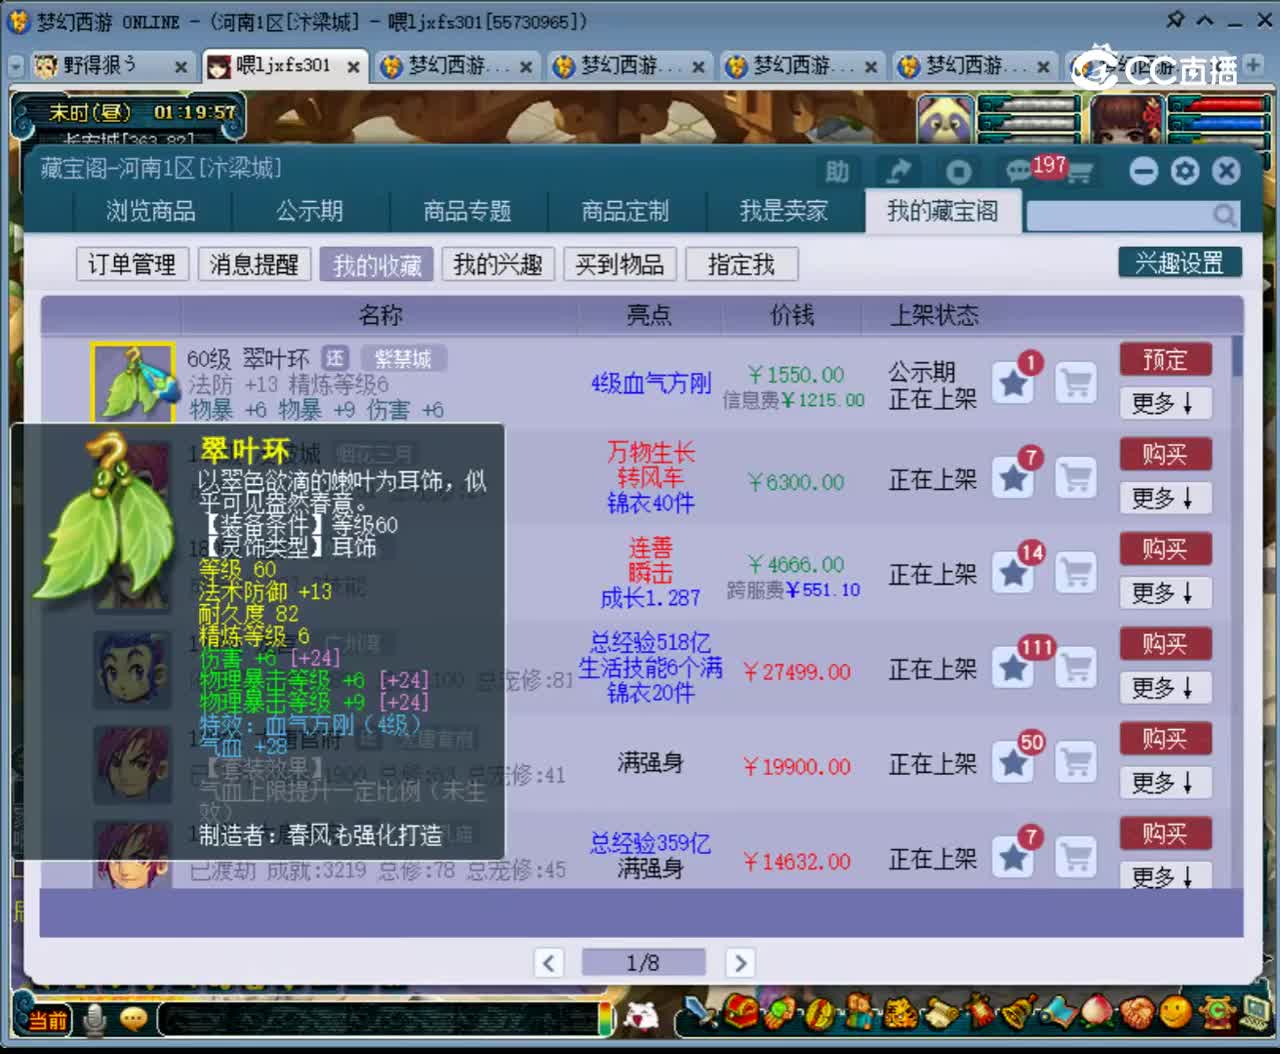The width and height of the screenshot is (1280, 1054).
Task: Close the 野得狠 game tab
Action: (x=181, y=67)
